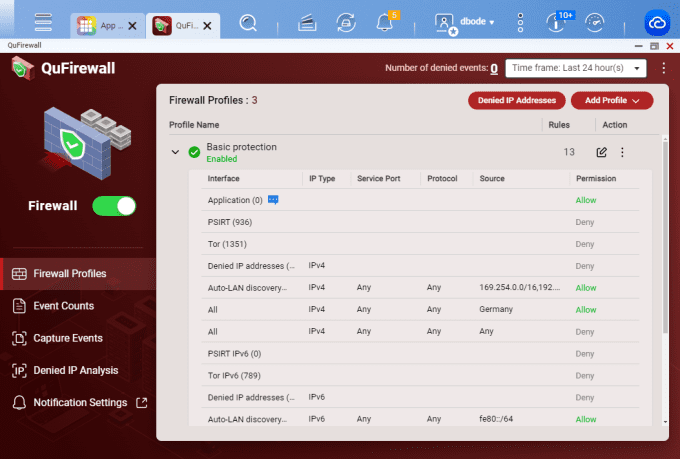The width and height of the screenshot is (680, 459).
Task: Click the Application (0) rule row
Action: 420,200
